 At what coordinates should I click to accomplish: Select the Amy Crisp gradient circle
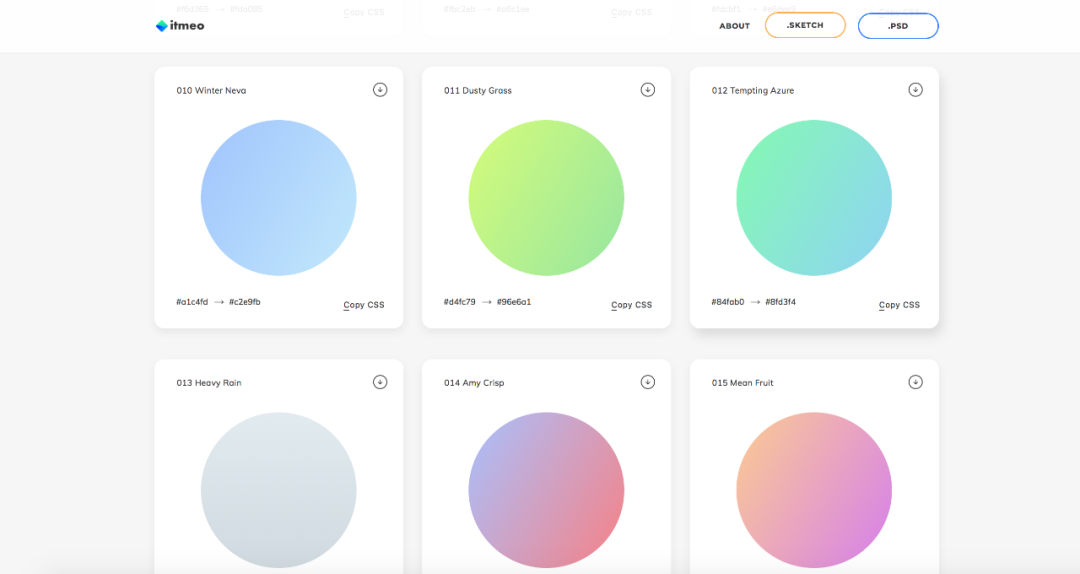pyautogui.click(x=546, y=490)
